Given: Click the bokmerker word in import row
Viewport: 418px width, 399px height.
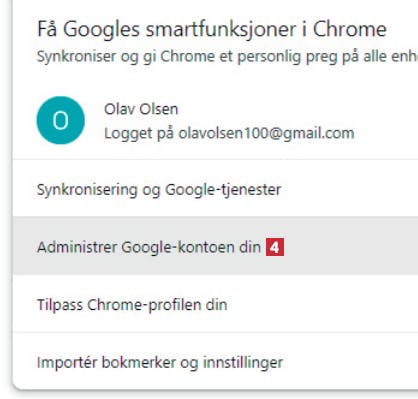Looking at the screenshot, I should (x=139, y=362).
